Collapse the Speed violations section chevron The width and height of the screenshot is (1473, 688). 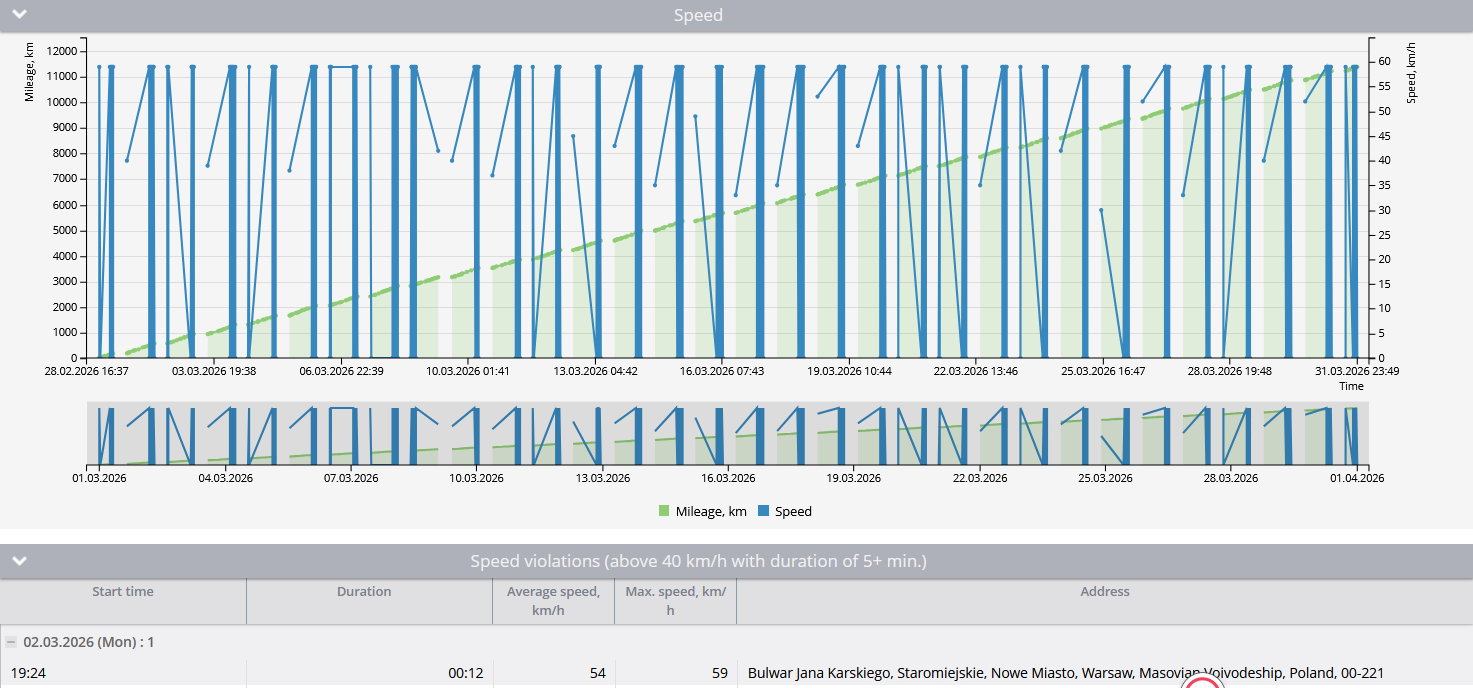click(x=20, y=561)
